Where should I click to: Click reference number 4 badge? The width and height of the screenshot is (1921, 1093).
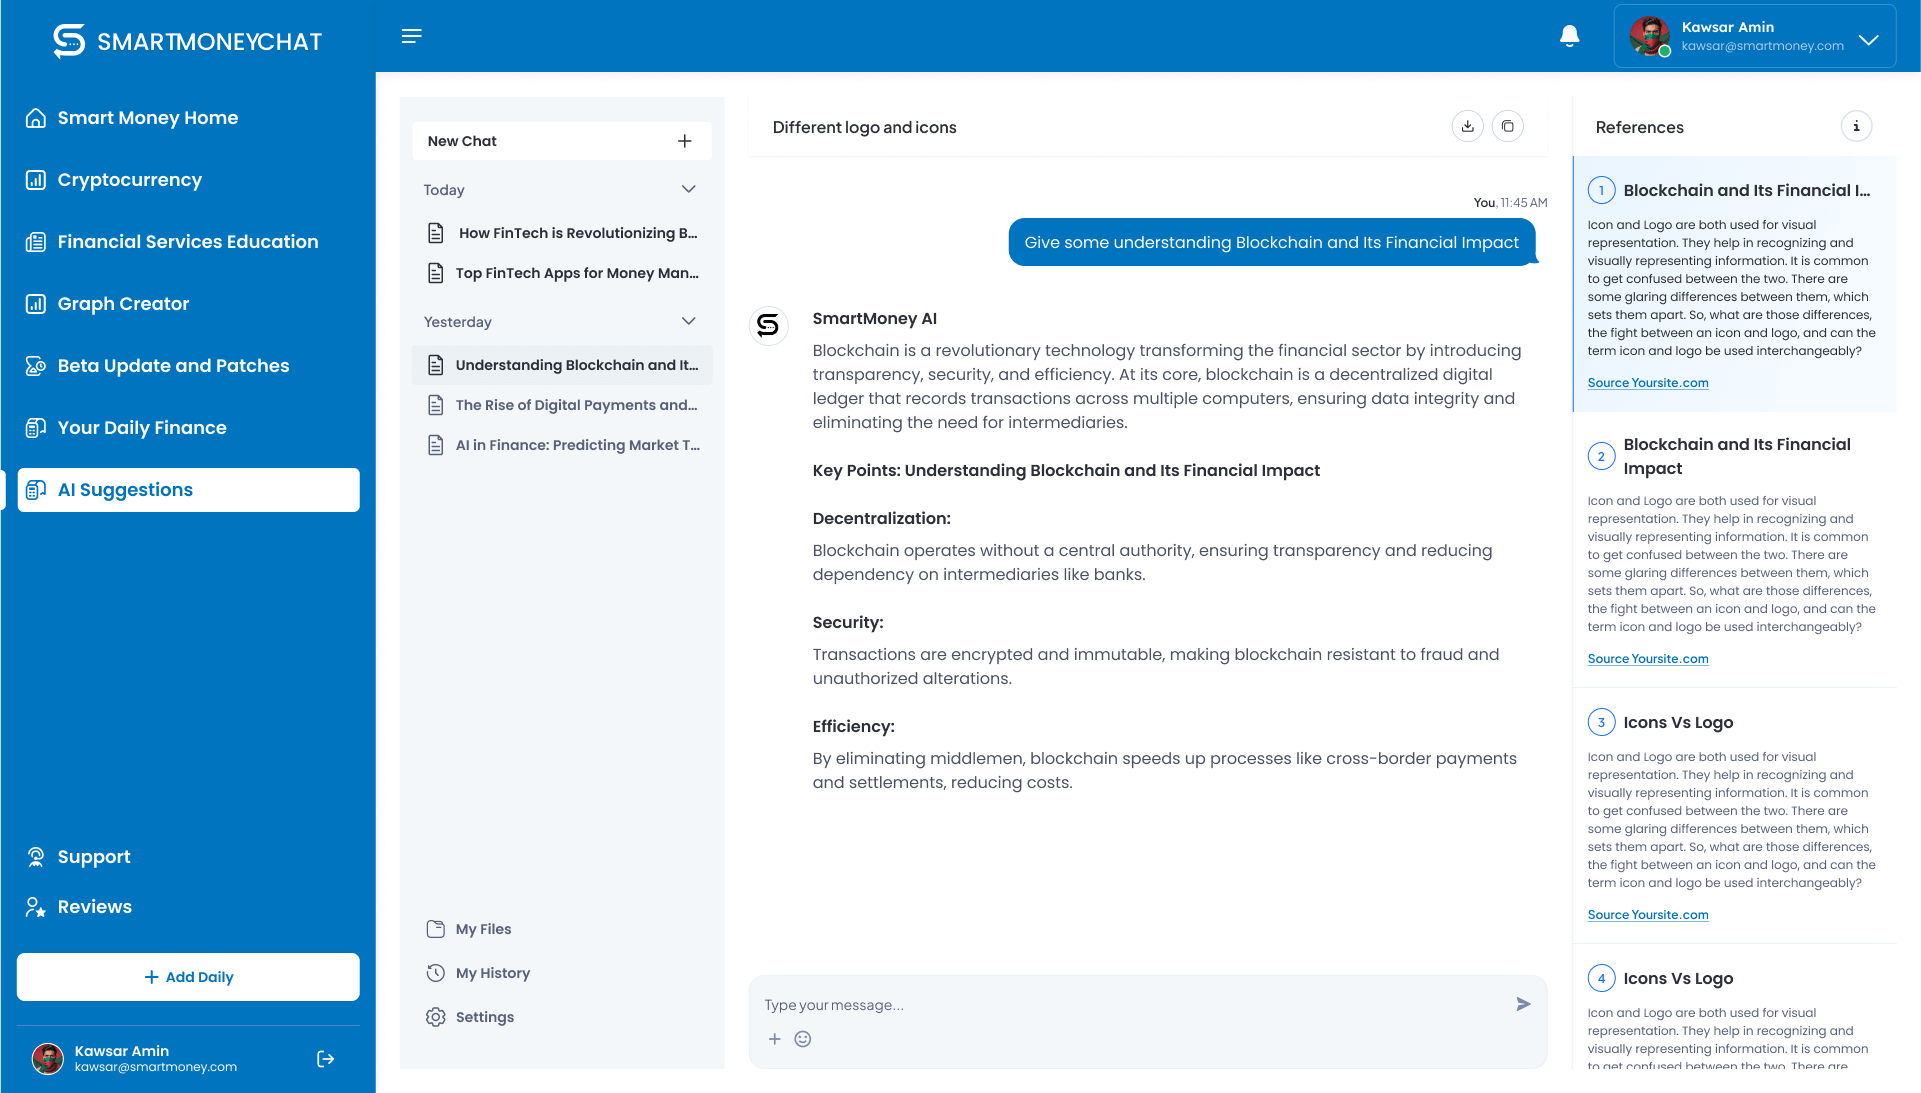tap(1601, 978)
